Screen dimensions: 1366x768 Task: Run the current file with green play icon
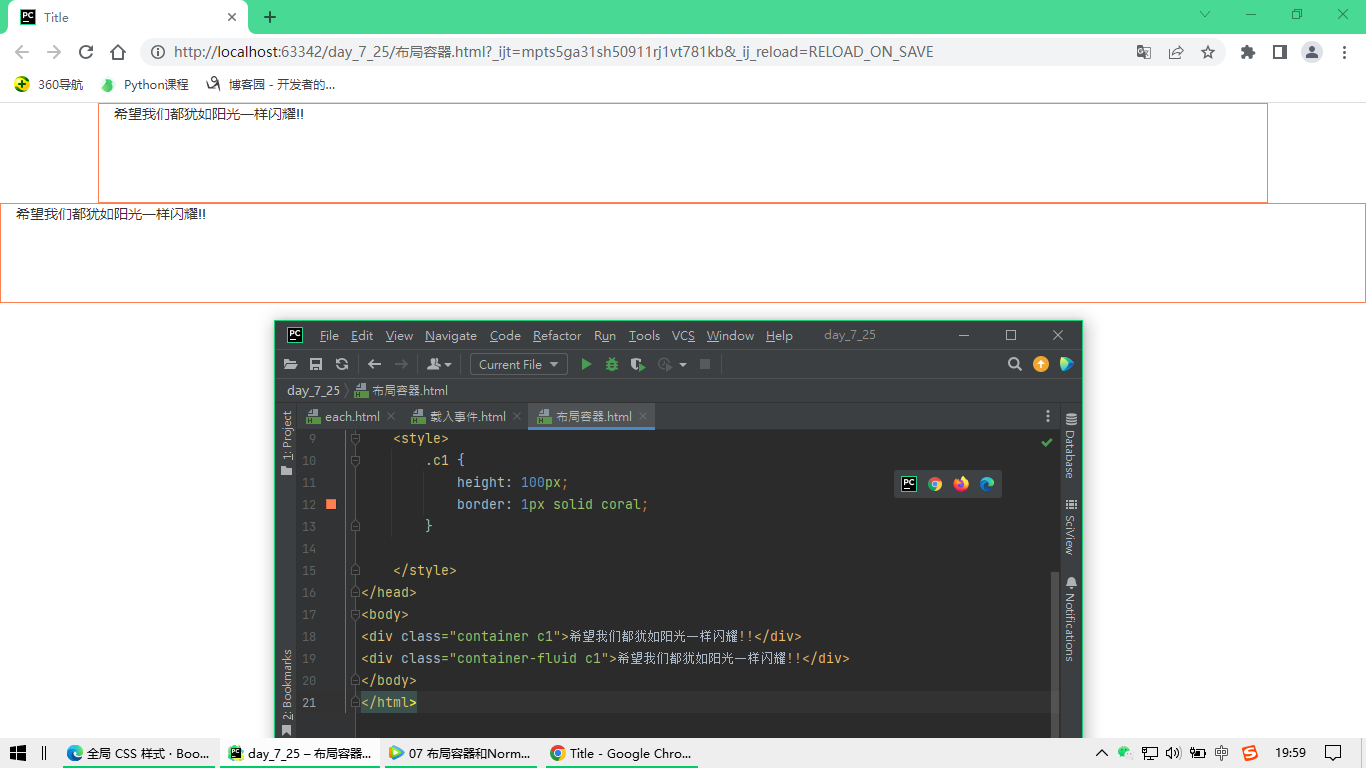[x=587, y=365]
